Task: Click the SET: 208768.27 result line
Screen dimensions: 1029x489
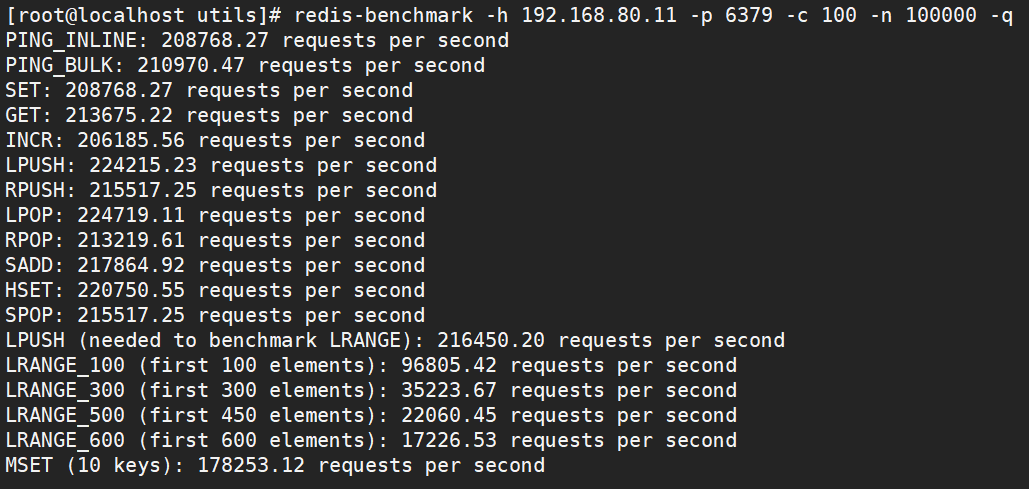Action: (209, 91)
